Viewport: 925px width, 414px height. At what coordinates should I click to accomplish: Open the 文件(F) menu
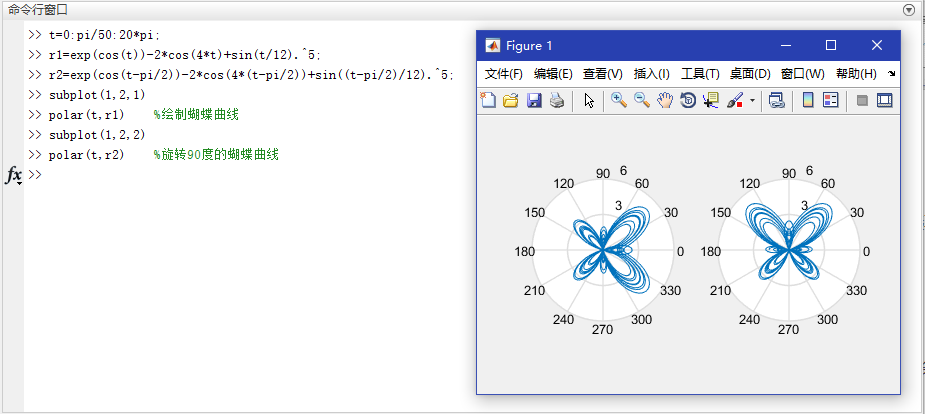coord(504,74)
